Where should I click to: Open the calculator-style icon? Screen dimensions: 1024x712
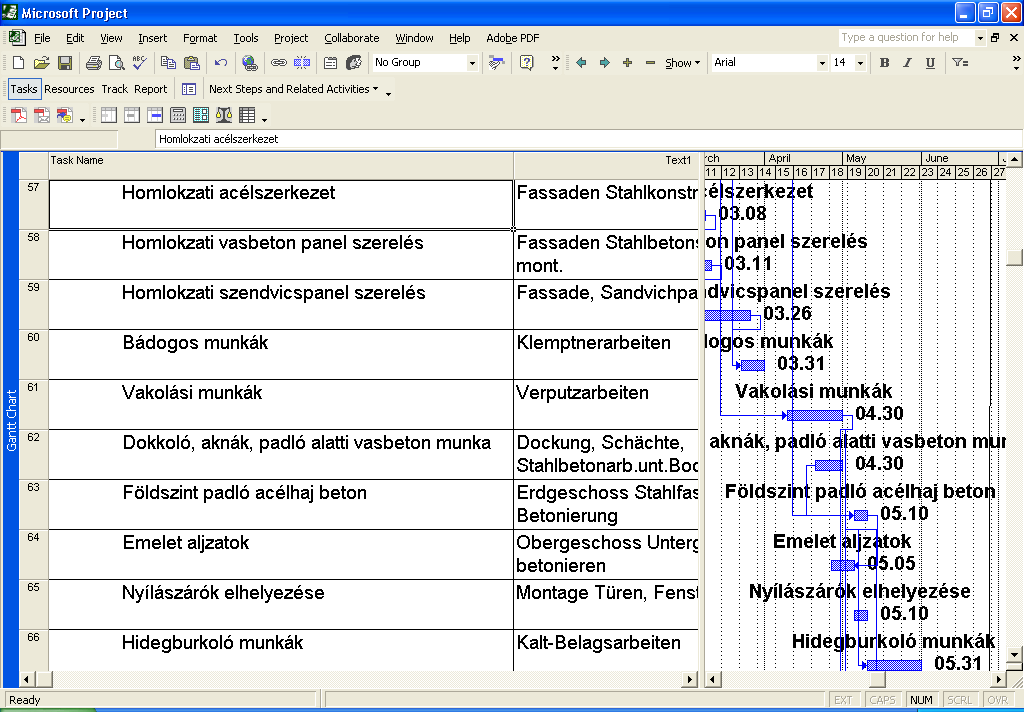click(x=178, y=116)
